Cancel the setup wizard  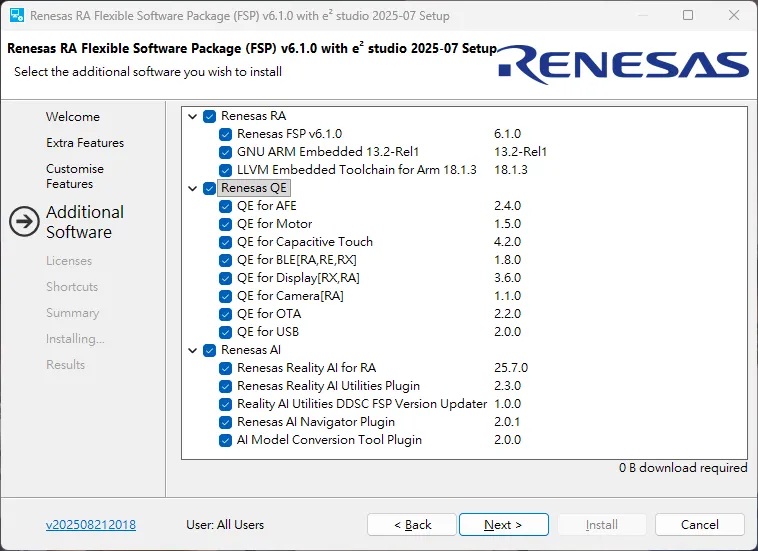pyautogui.click(x=699, y=525)
